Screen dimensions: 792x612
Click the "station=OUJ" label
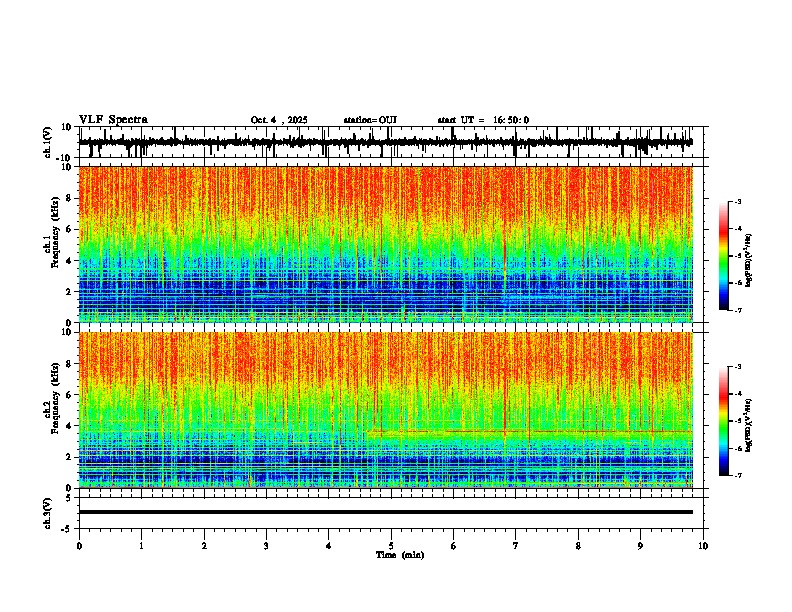click(x=370, y=120)
